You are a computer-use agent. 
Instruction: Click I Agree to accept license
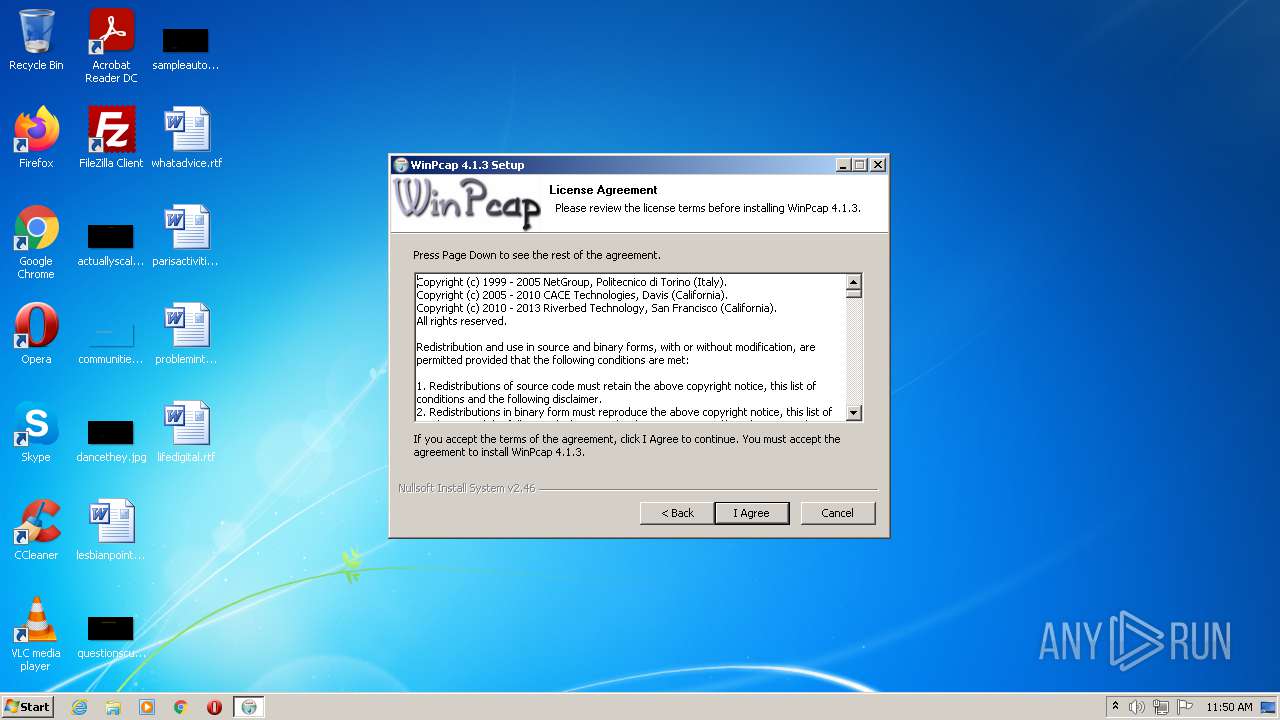click(752, 513)
